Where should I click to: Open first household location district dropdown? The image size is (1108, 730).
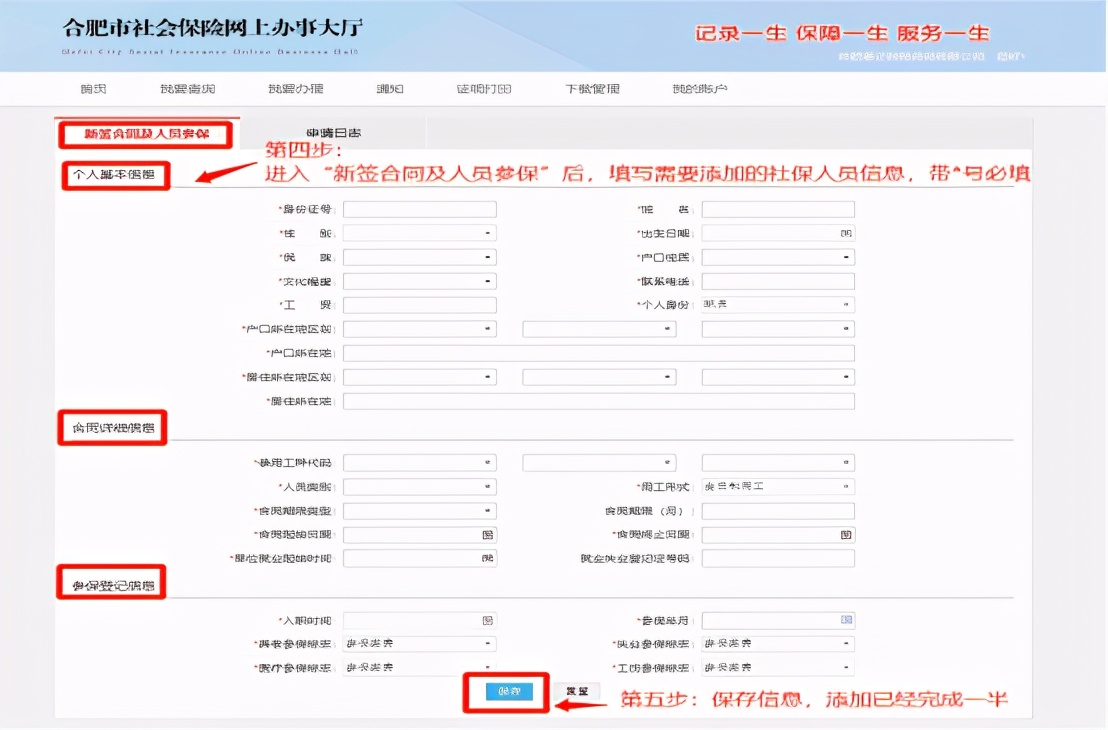pos(420,329)
